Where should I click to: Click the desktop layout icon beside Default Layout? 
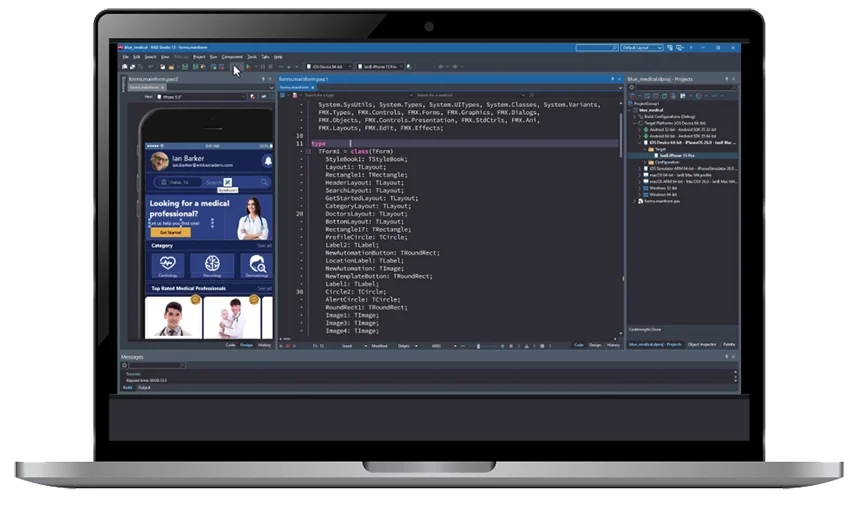[x=670, y=48]
